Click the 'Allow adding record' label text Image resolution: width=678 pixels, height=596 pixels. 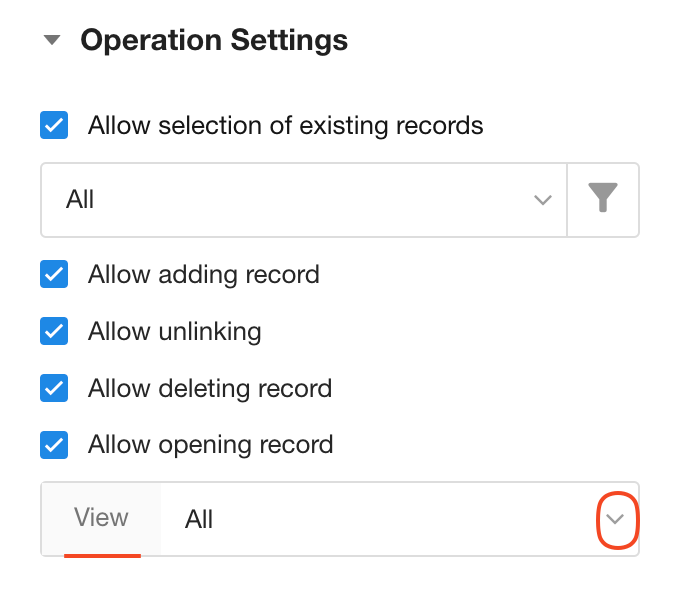tap(203, 274)
